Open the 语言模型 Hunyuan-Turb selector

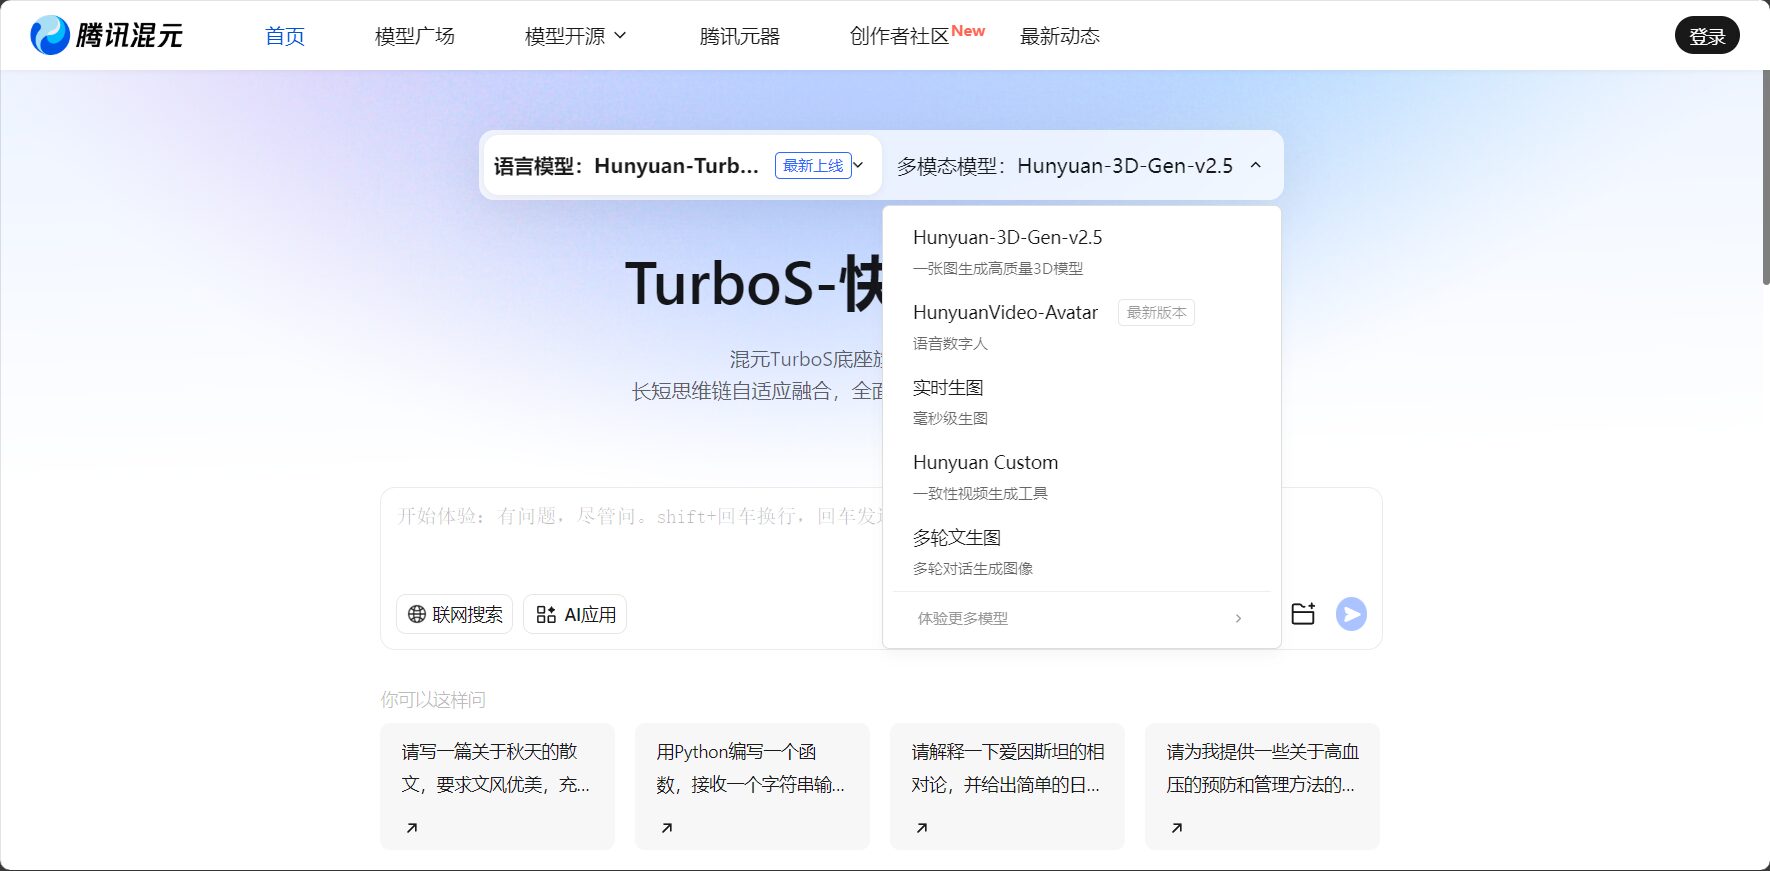(x=682, y=165)
